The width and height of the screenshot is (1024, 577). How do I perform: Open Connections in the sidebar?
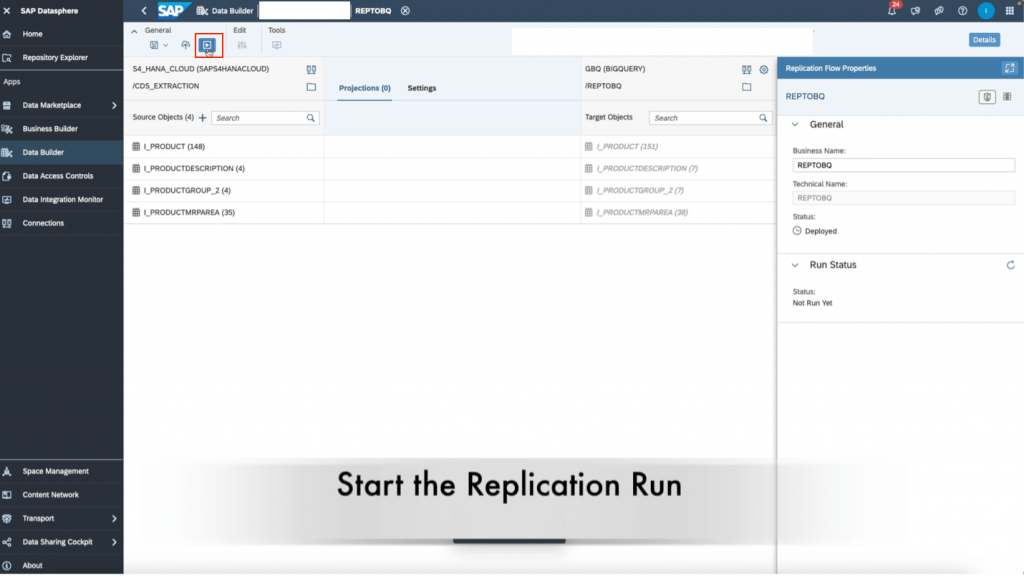pos(61,223)
